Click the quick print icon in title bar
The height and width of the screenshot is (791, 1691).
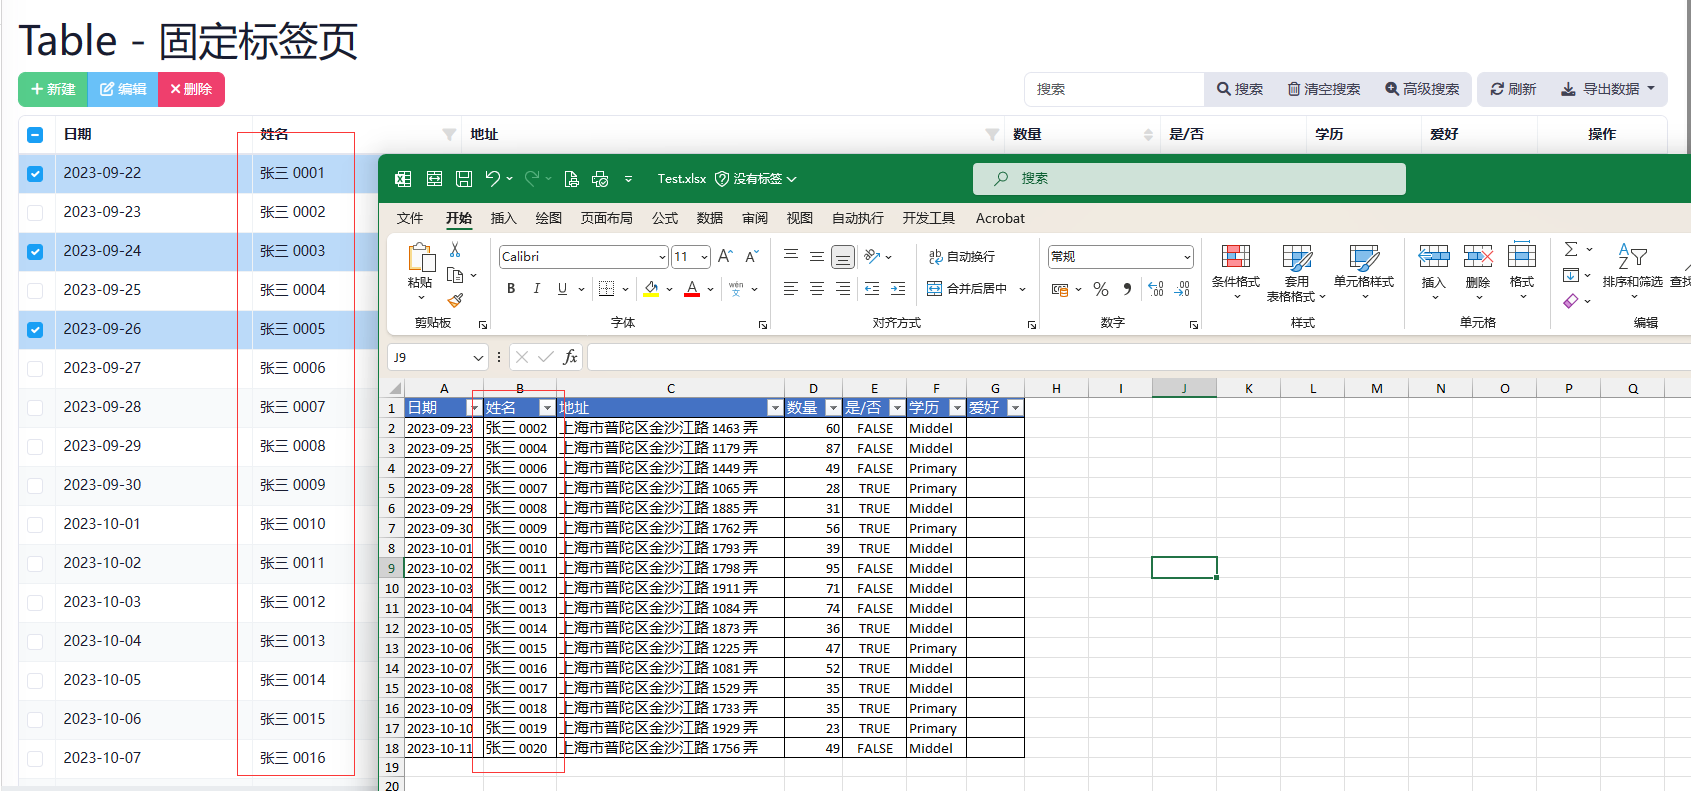tap(600, 179)
